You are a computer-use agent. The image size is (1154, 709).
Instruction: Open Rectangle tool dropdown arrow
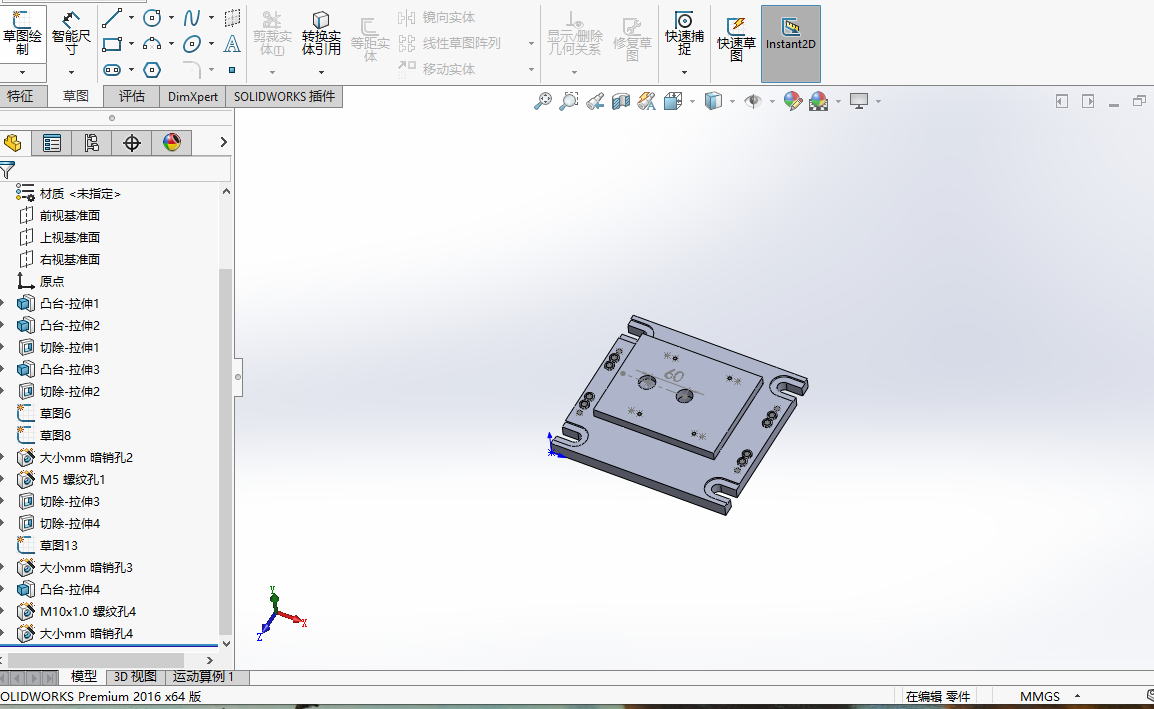(x=131, y=44)
